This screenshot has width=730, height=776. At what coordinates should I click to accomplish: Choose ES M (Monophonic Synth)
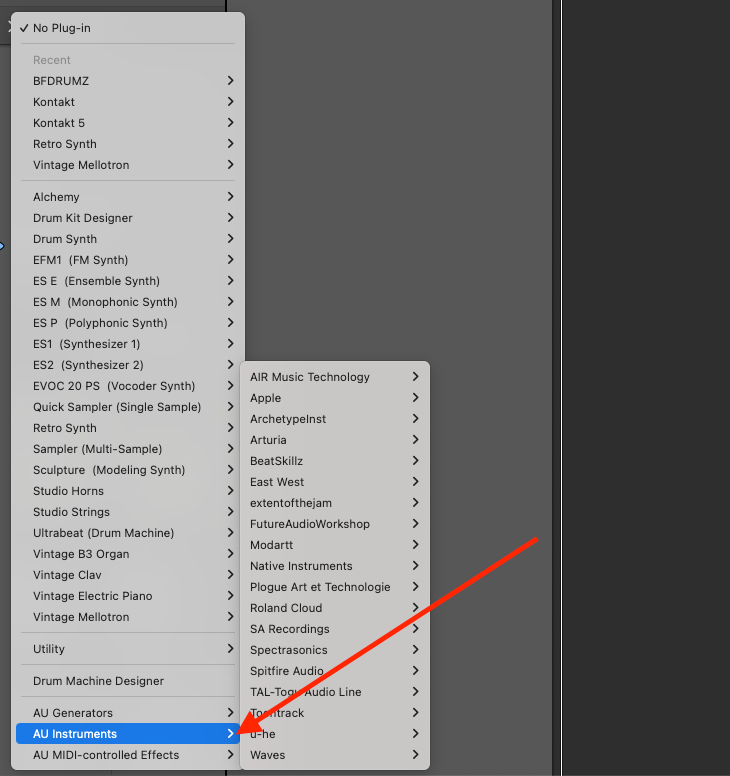coord(128,302)
